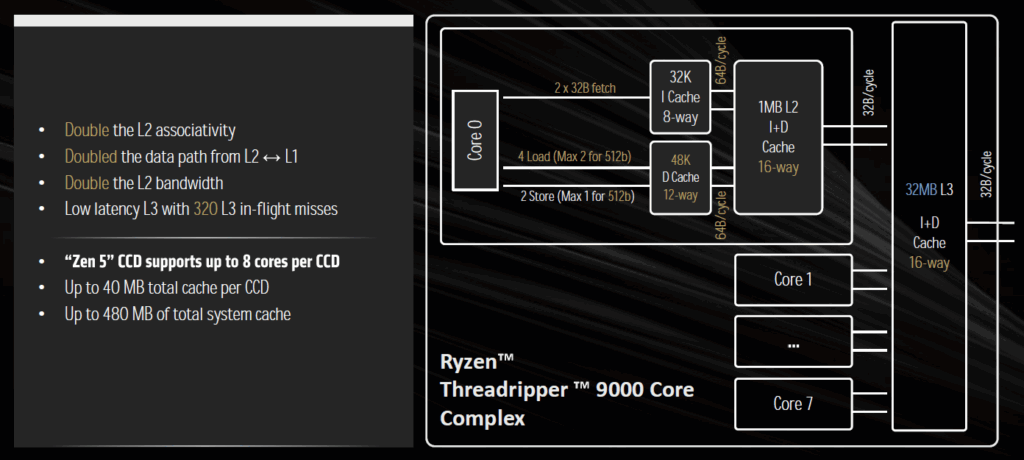Click '2 Store (Max 1 for 512b)' label
The height and width of the screenshot is (460, 1024).
point(577,195)
